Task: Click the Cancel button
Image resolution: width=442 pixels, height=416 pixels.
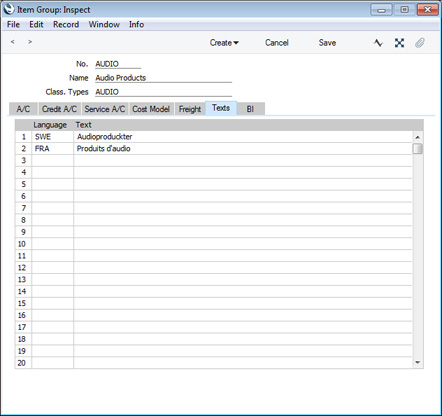Action: (x=277, y=43)
